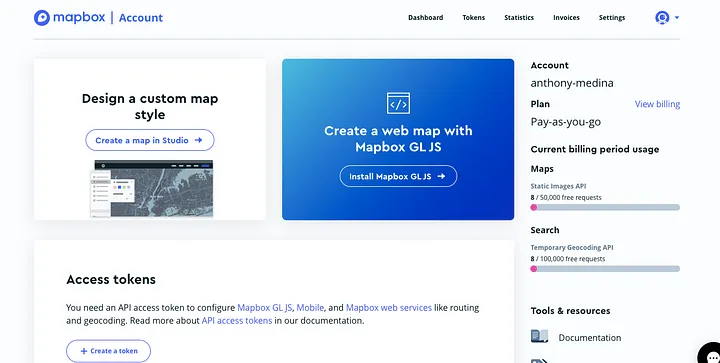Open the Tokens page

[x=473, y=17]
